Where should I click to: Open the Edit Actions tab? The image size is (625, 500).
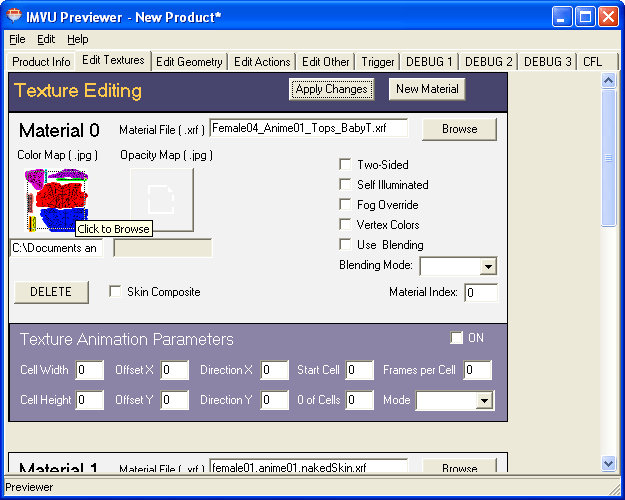tap(262, 62)
